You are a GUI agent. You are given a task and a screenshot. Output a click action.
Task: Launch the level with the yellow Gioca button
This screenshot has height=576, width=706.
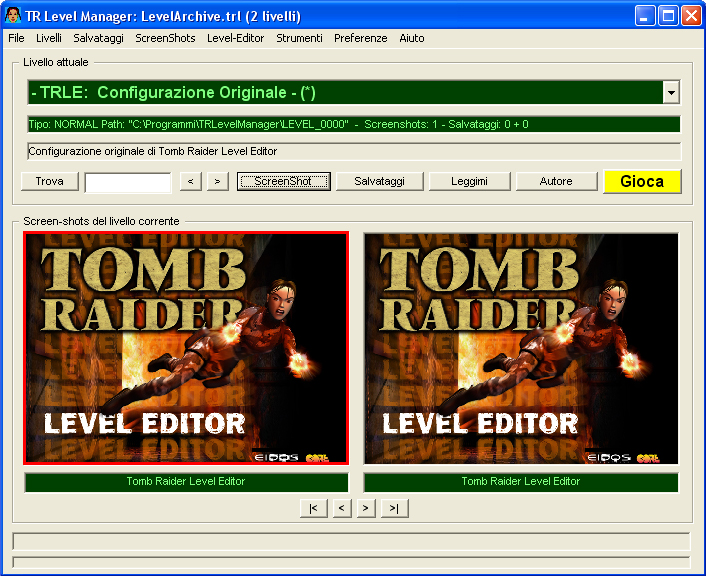642,181
